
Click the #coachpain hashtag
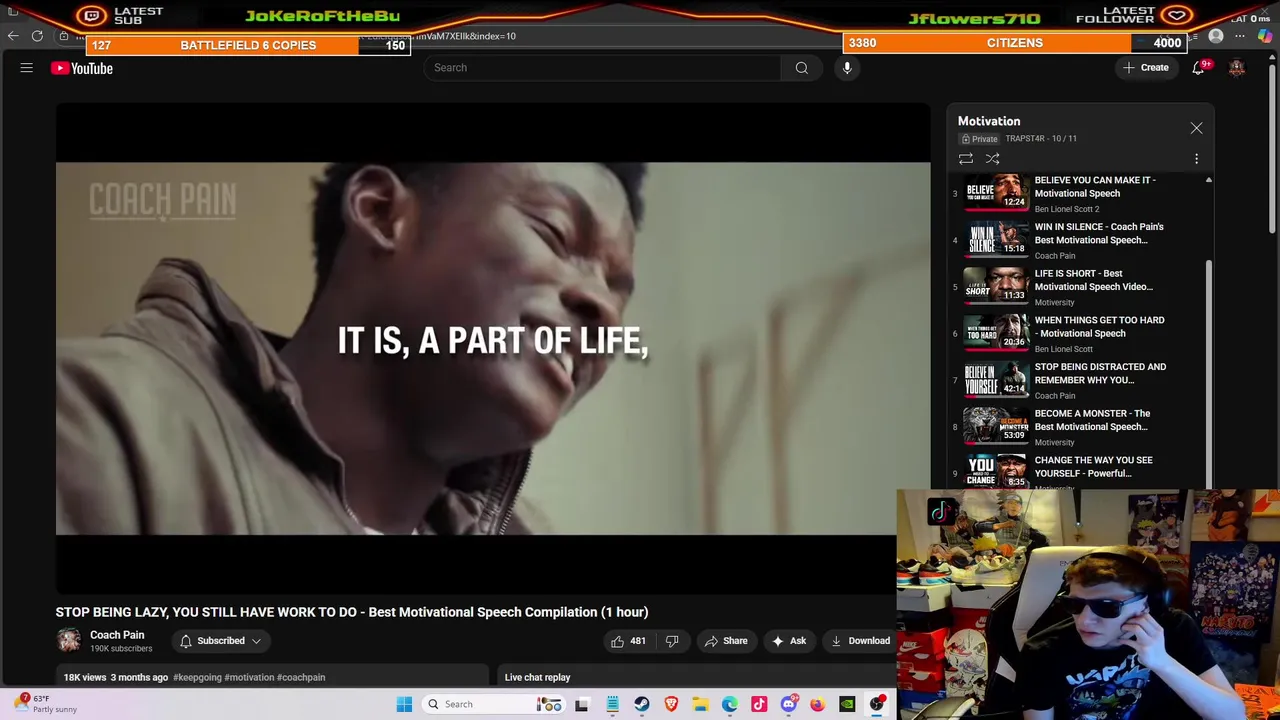coord(301,677)
